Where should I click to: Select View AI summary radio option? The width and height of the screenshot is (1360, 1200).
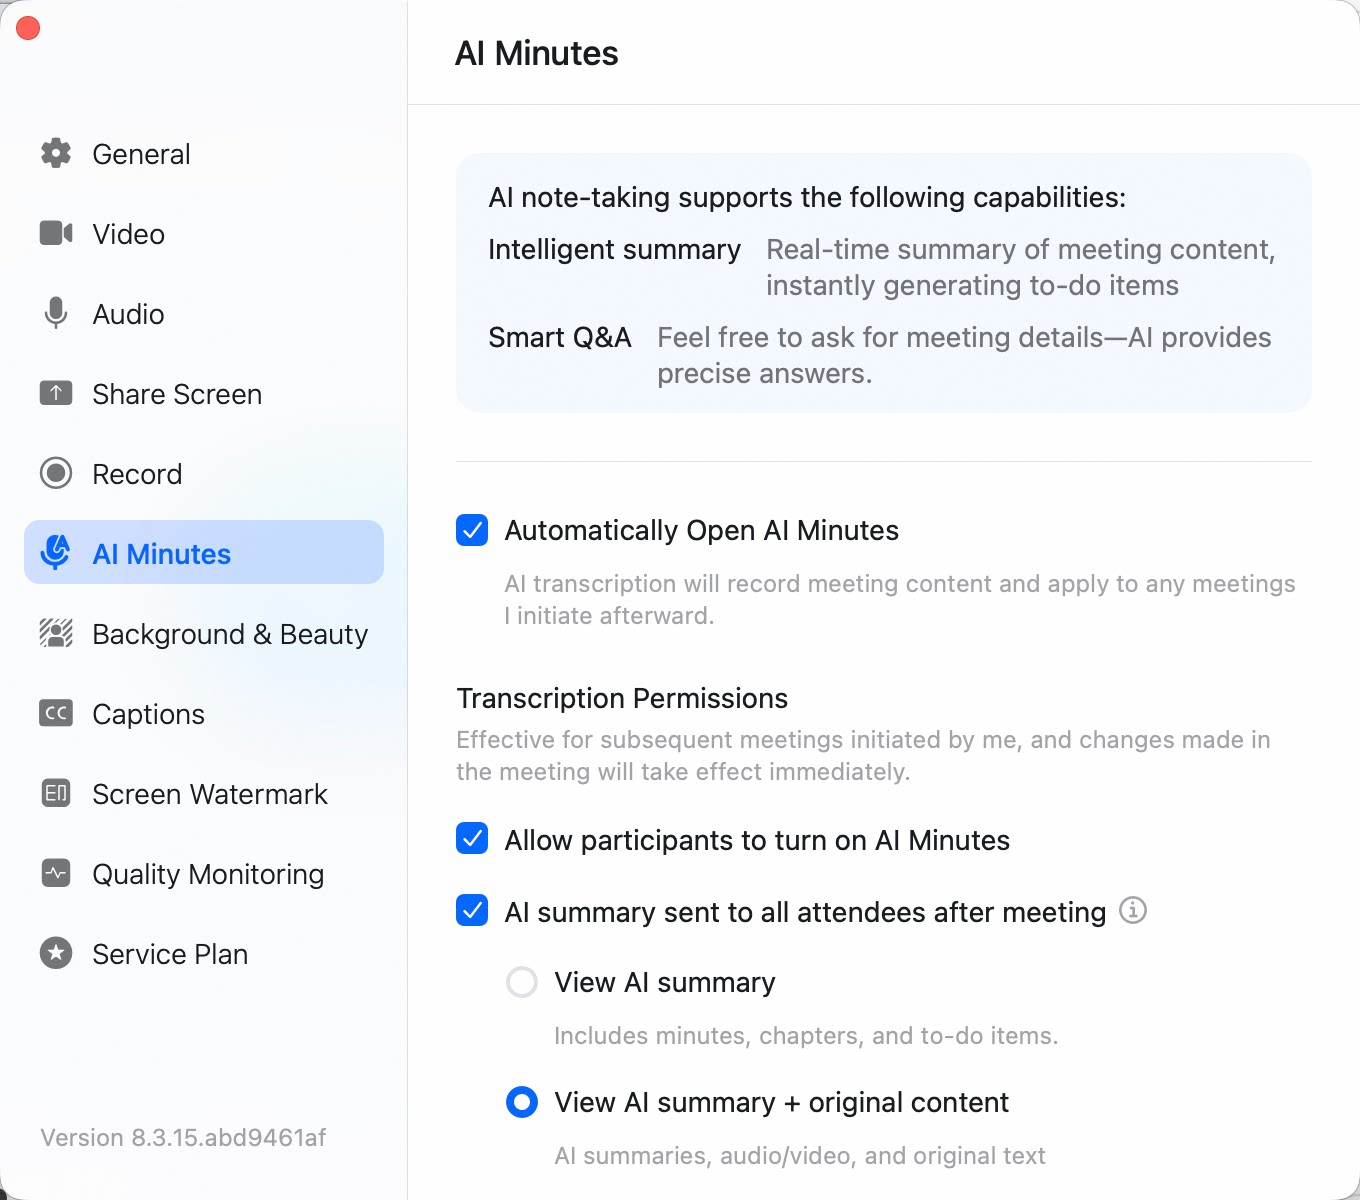pos(522,982)
